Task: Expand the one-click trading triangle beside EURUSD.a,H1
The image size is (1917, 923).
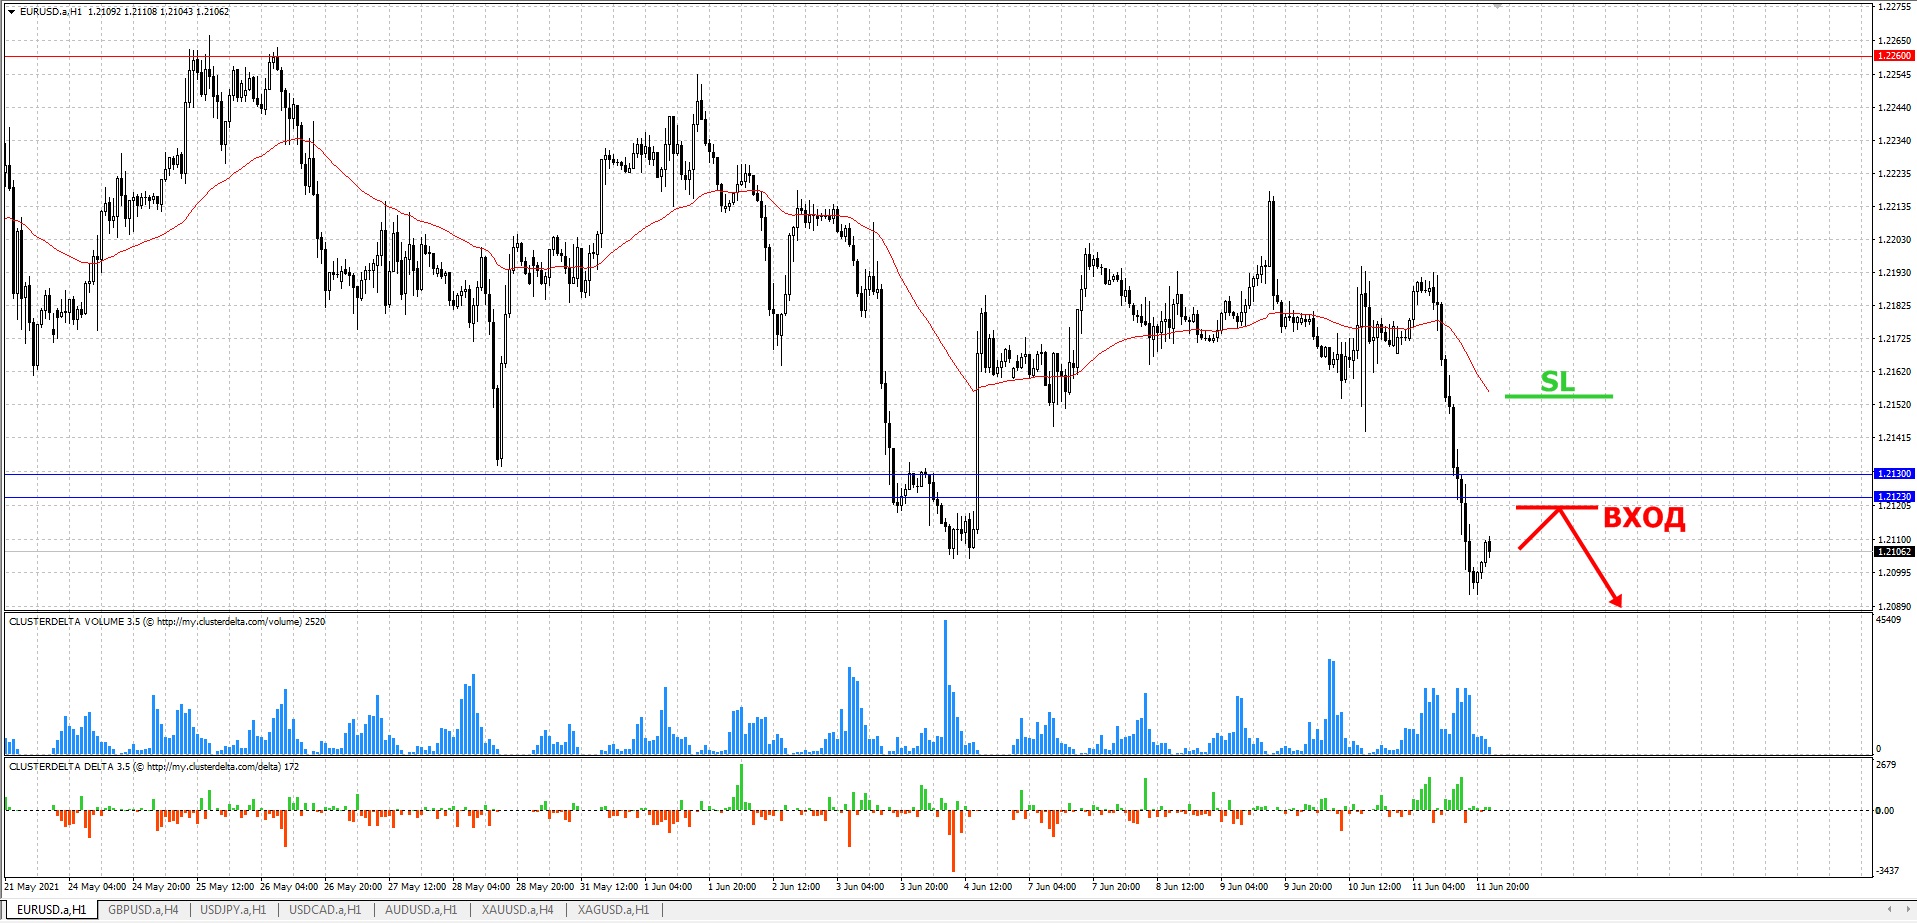Action: tap(11, 12)
